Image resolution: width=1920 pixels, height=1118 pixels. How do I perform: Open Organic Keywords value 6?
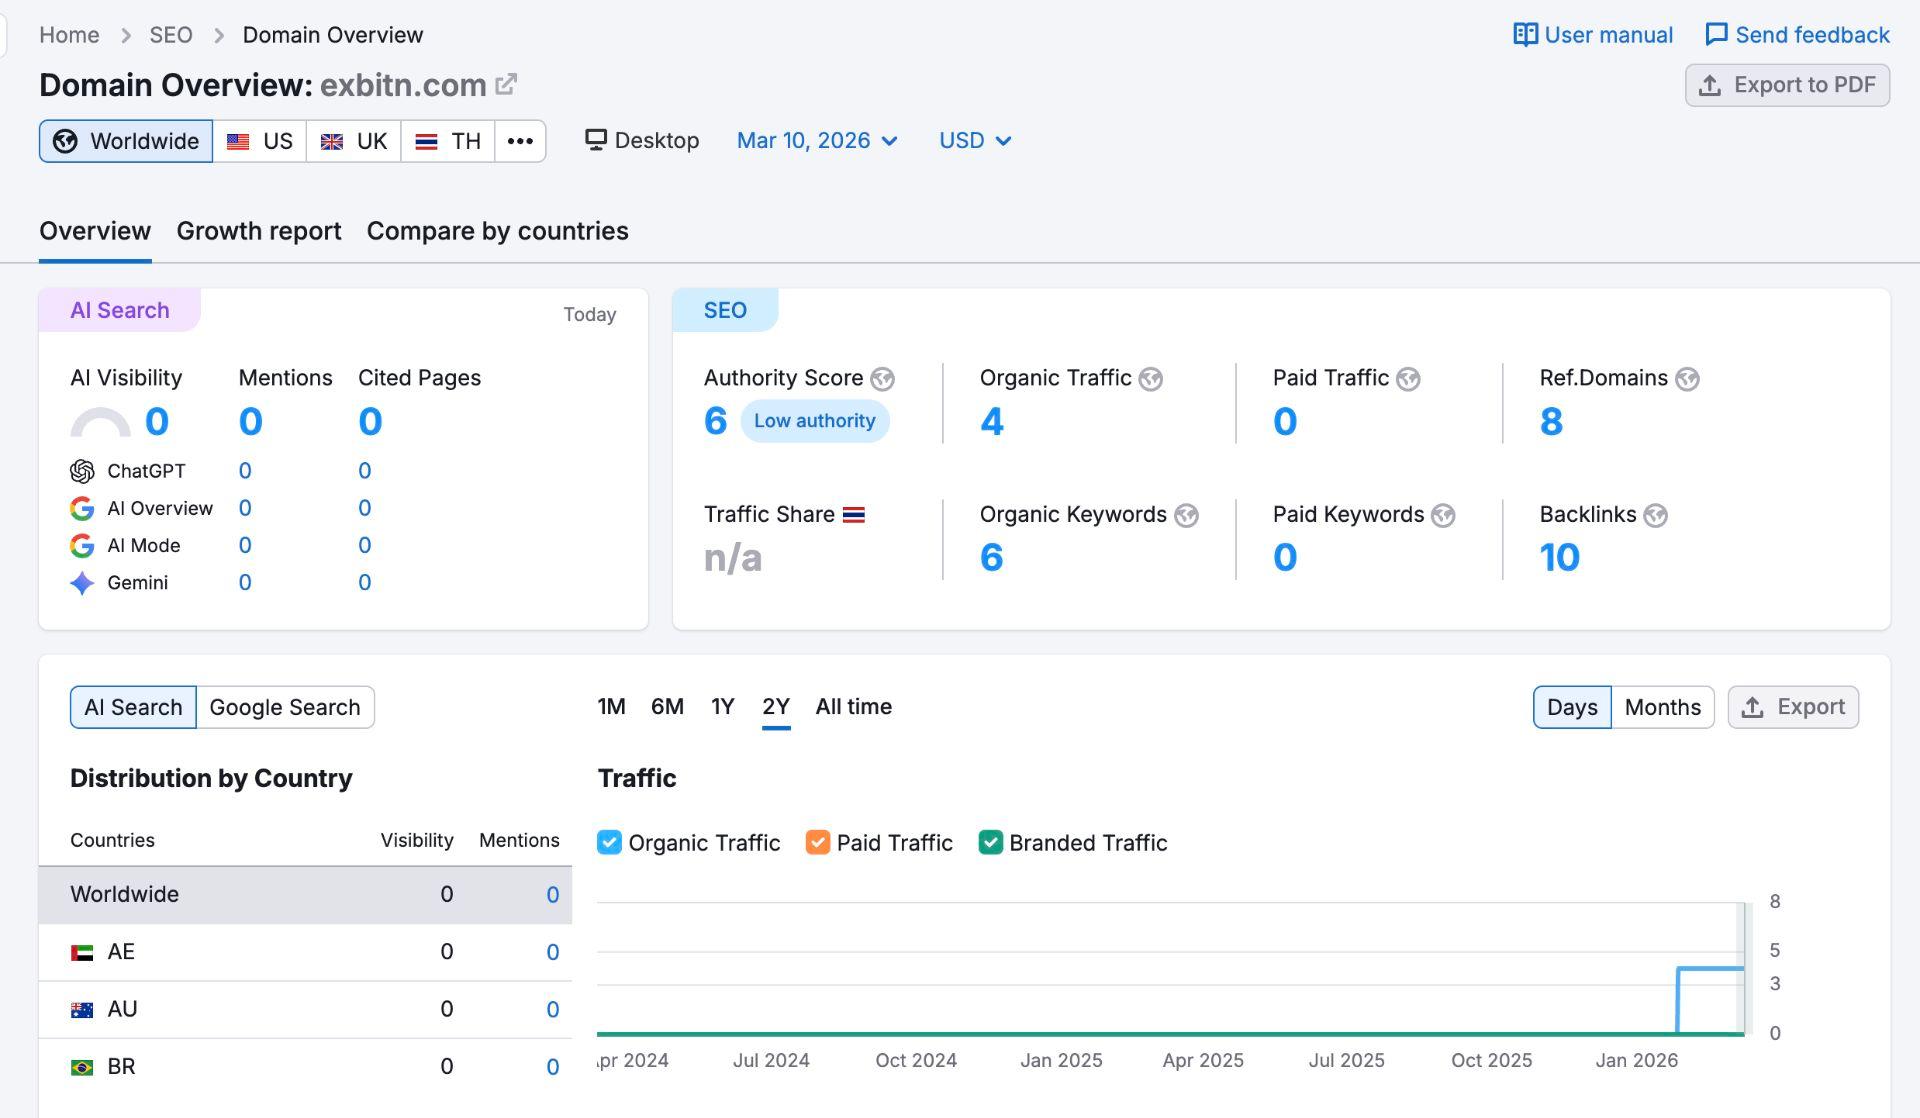pos(991,557)
